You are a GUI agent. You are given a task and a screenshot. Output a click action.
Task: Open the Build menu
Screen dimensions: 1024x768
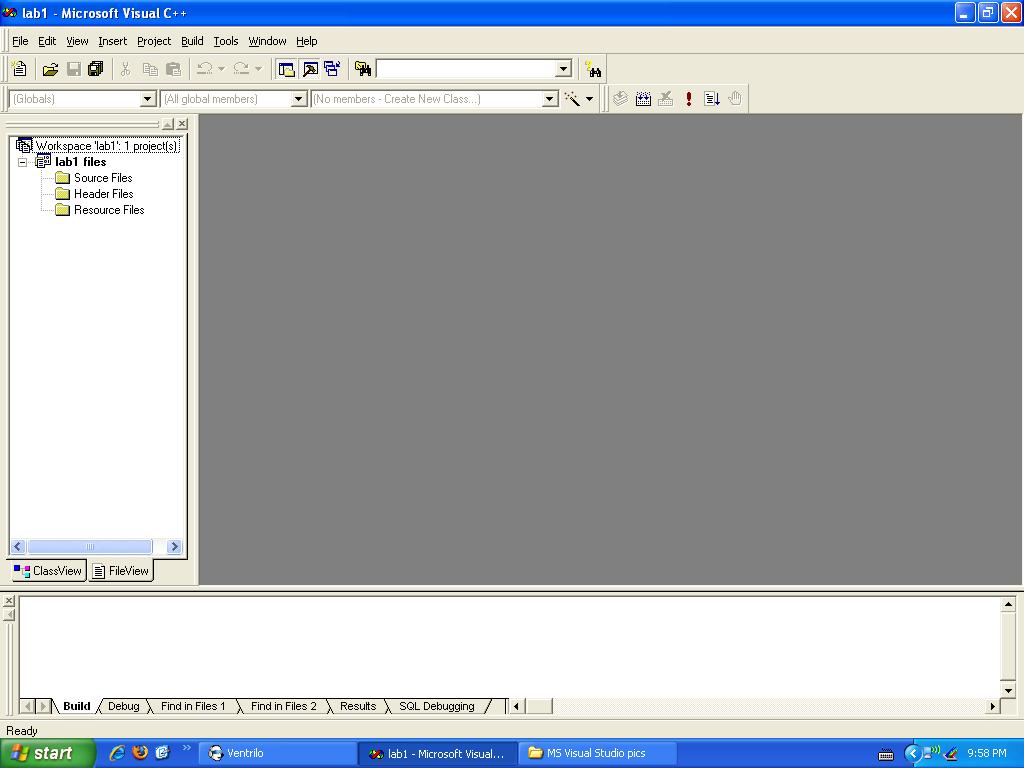pyautogui.click(x=192, y=41)
